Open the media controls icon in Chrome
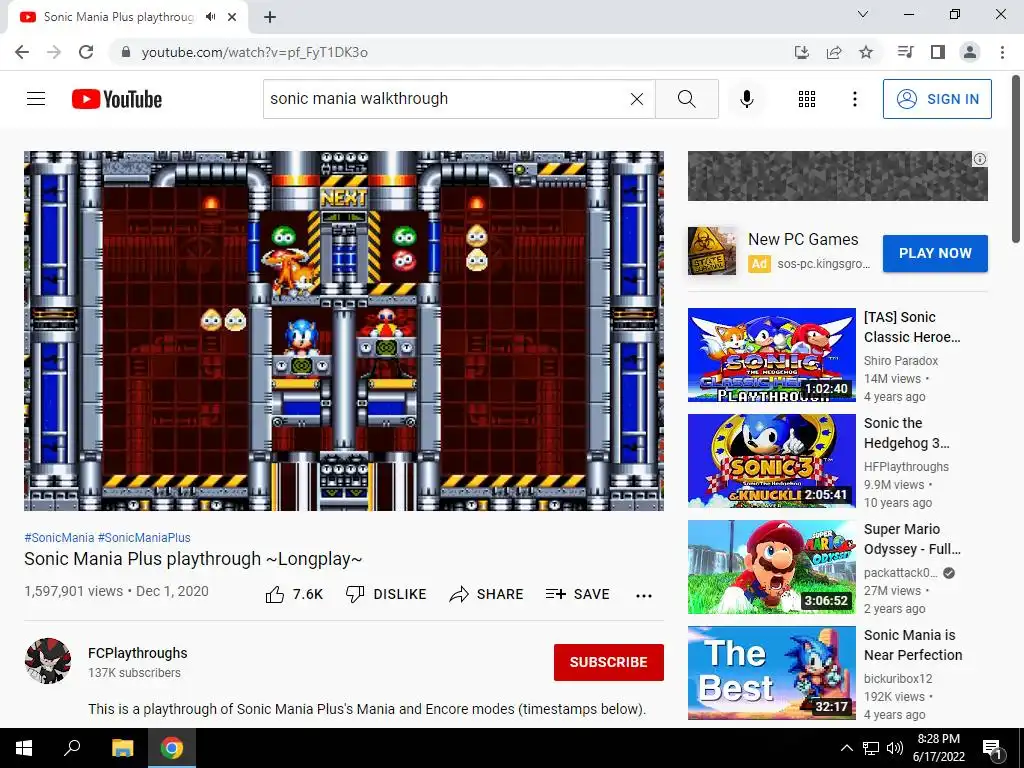 (905, 52)
